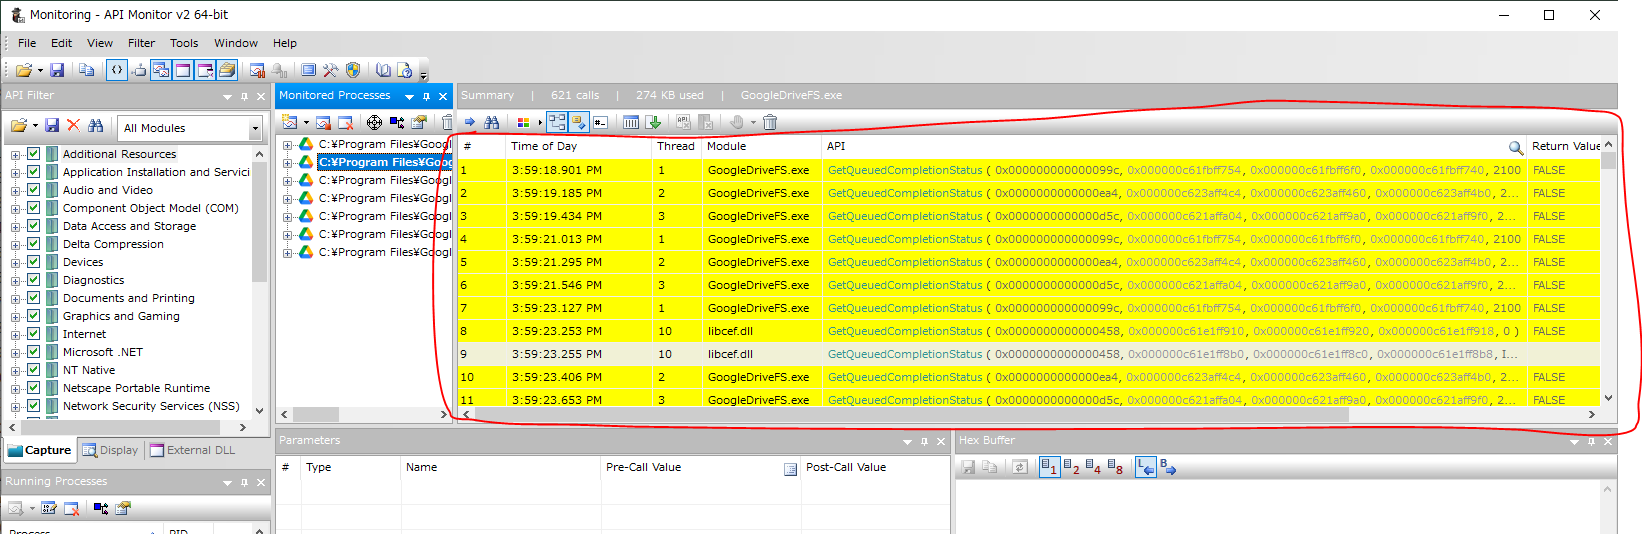The height and width of the screenshot is (534, 1642).
Task: Click the open book icon in main toolbar
Action: [383, 70]
